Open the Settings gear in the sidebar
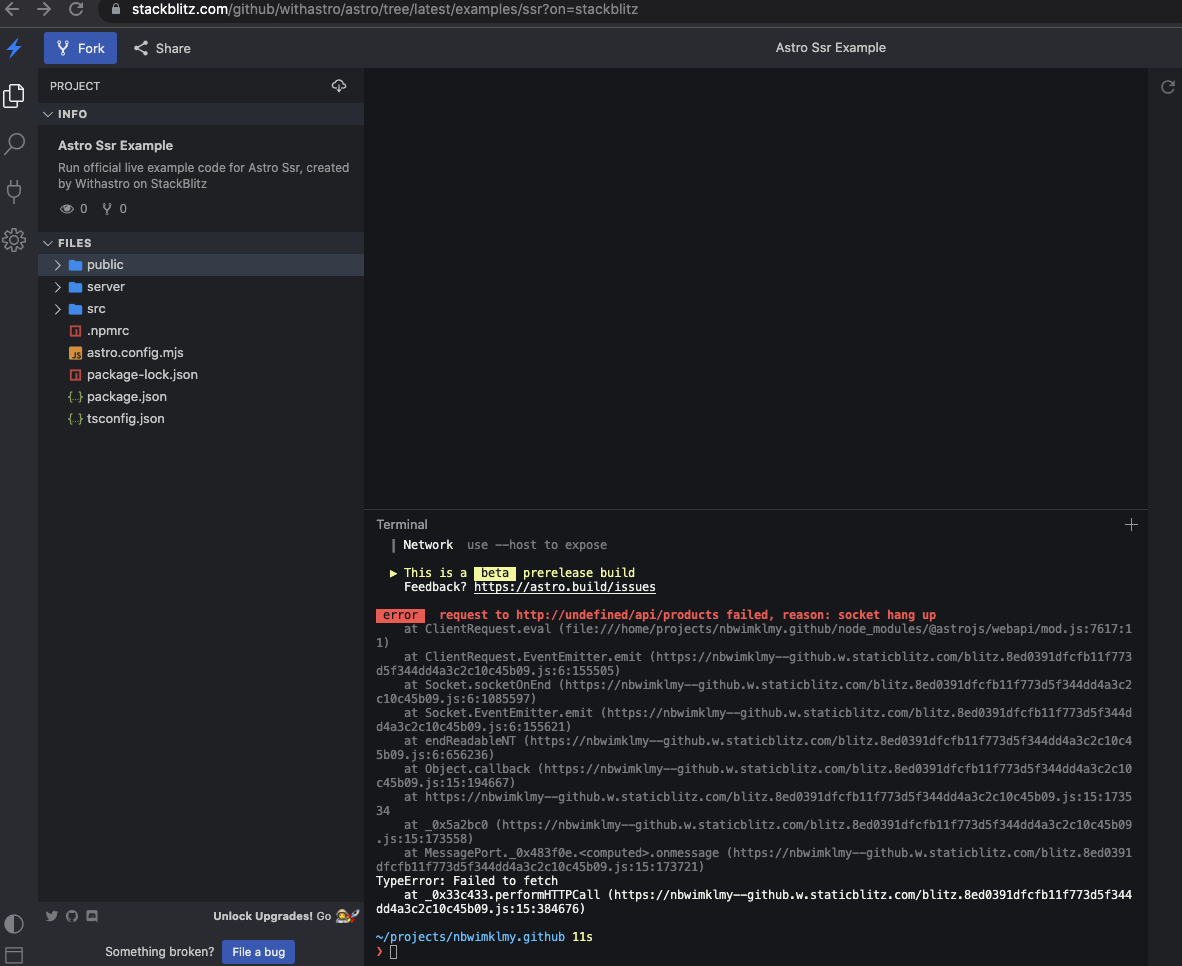Screen dimensions: 1182x966 (x=15, y=240)
